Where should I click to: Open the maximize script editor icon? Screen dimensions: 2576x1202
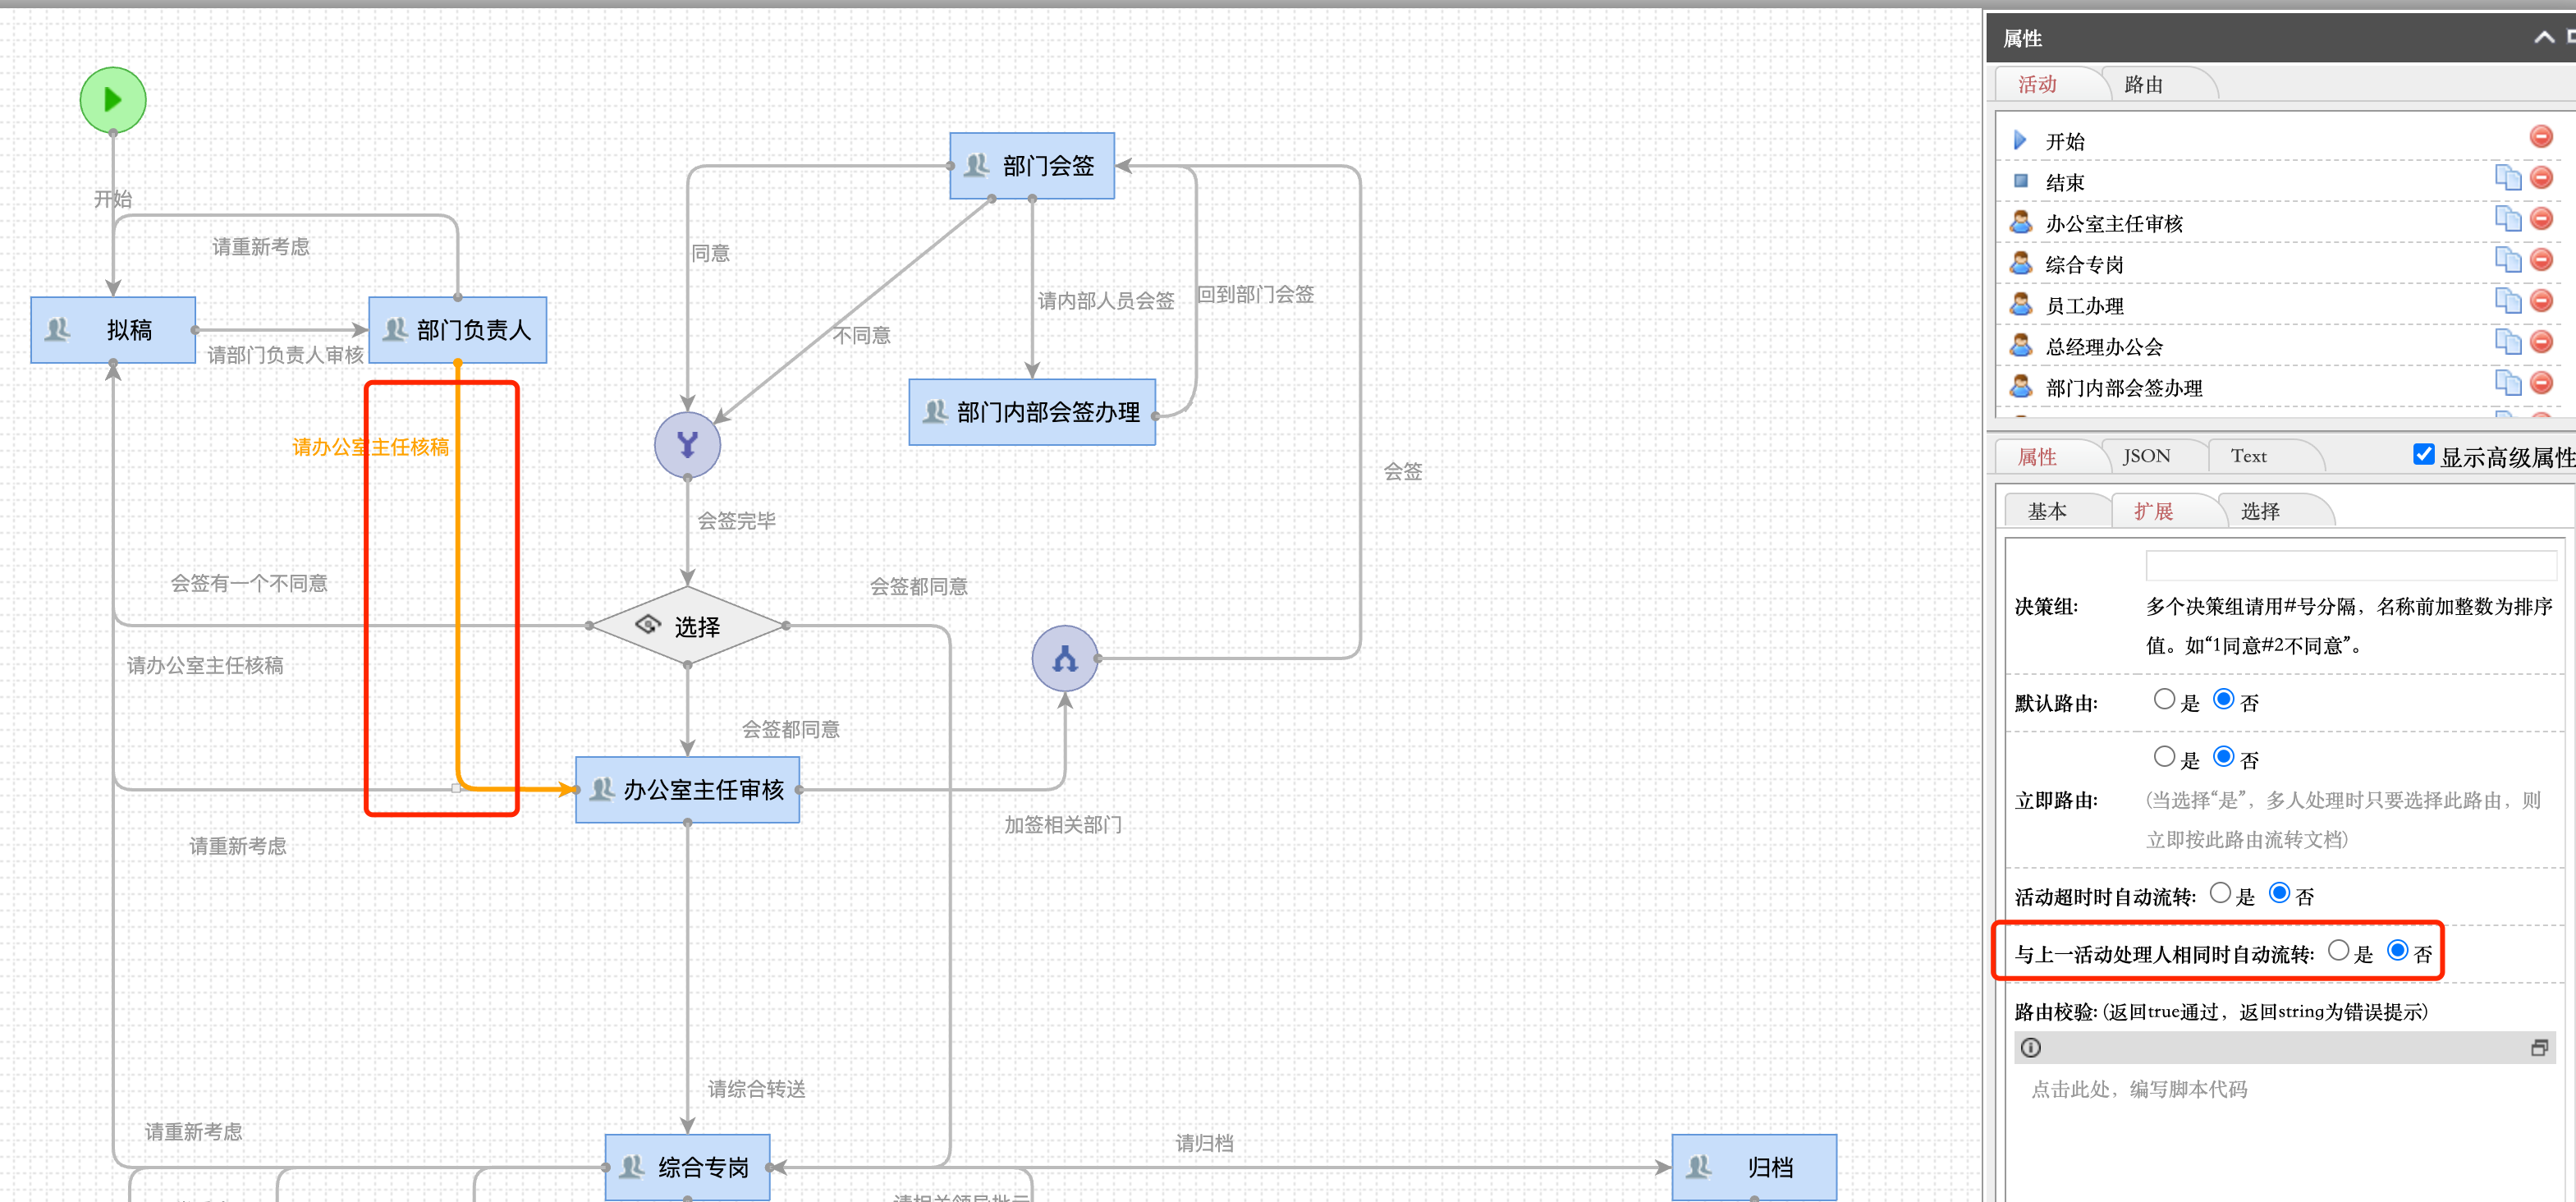(2538, 1047)
